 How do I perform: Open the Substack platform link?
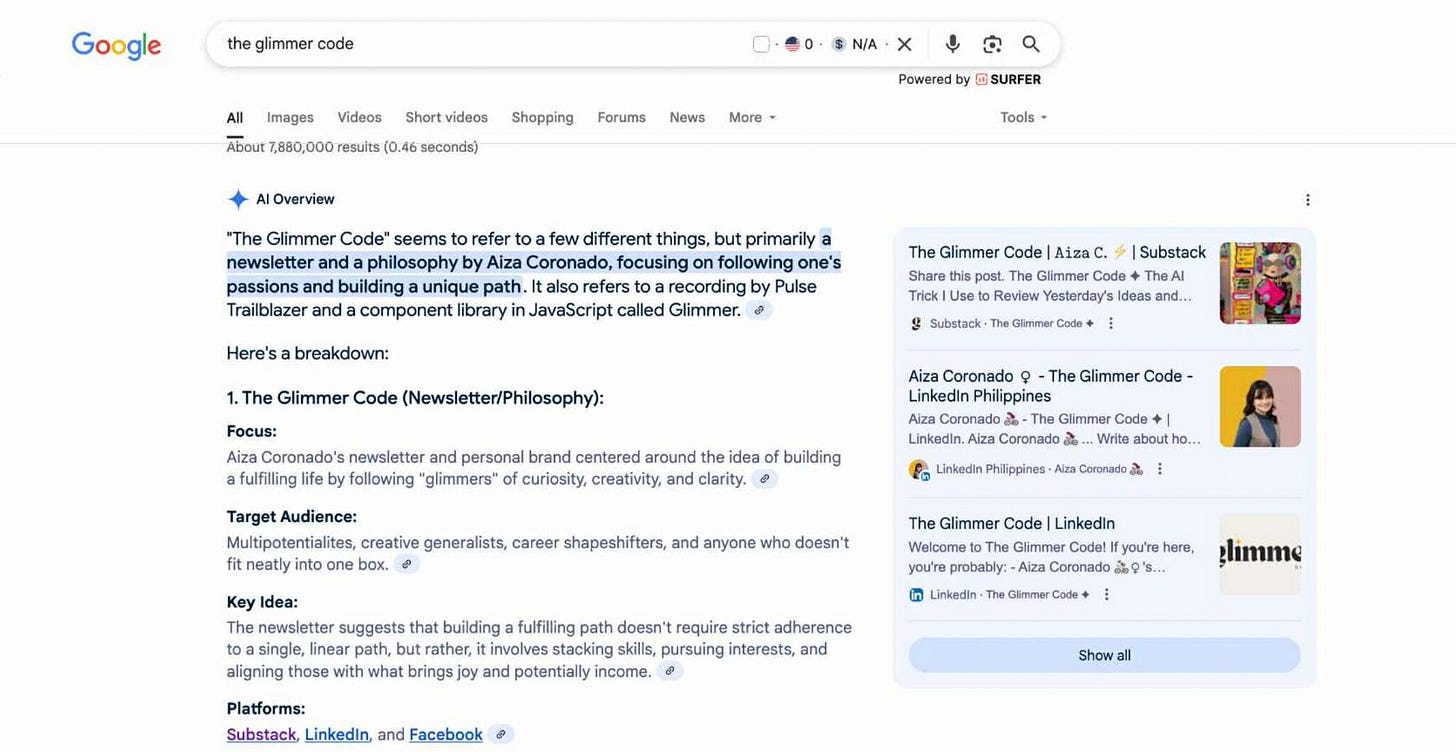pyautogui.click(x=261, y=735)
